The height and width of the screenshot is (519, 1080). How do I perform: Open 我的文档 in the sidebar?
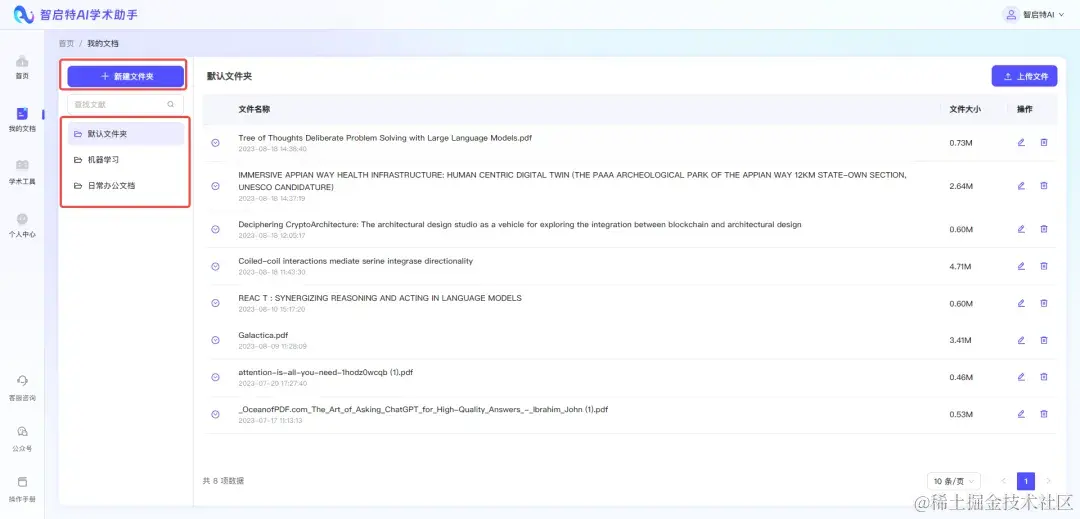point(22,120)
